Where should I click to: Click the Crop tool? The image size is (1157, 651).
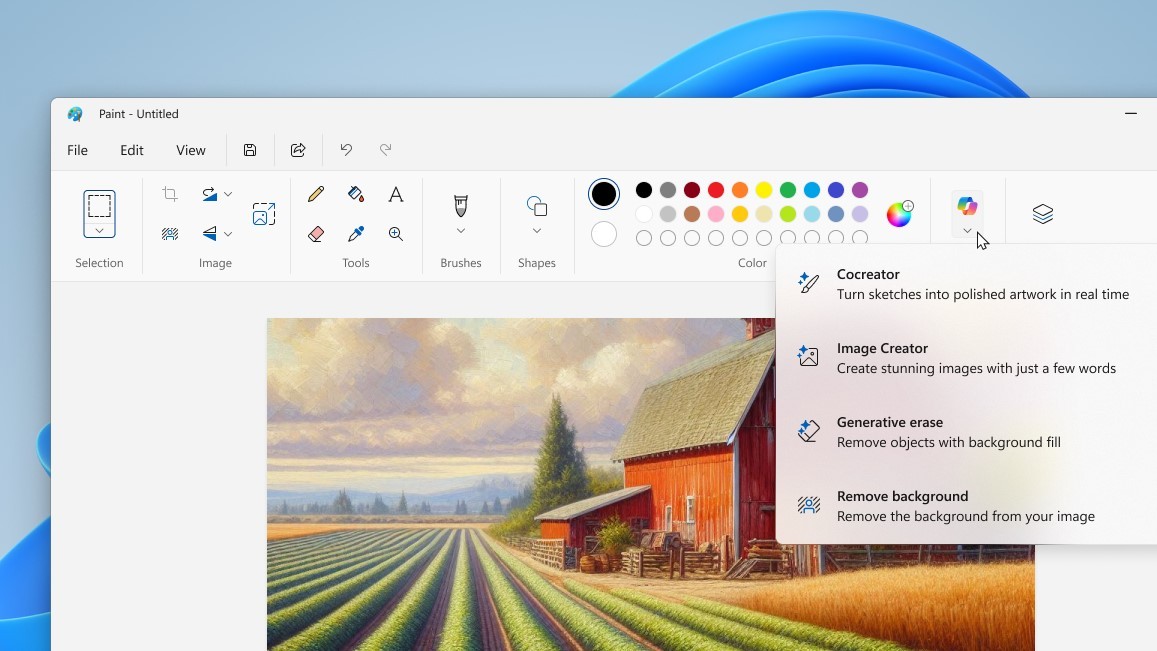click(170, 194)
